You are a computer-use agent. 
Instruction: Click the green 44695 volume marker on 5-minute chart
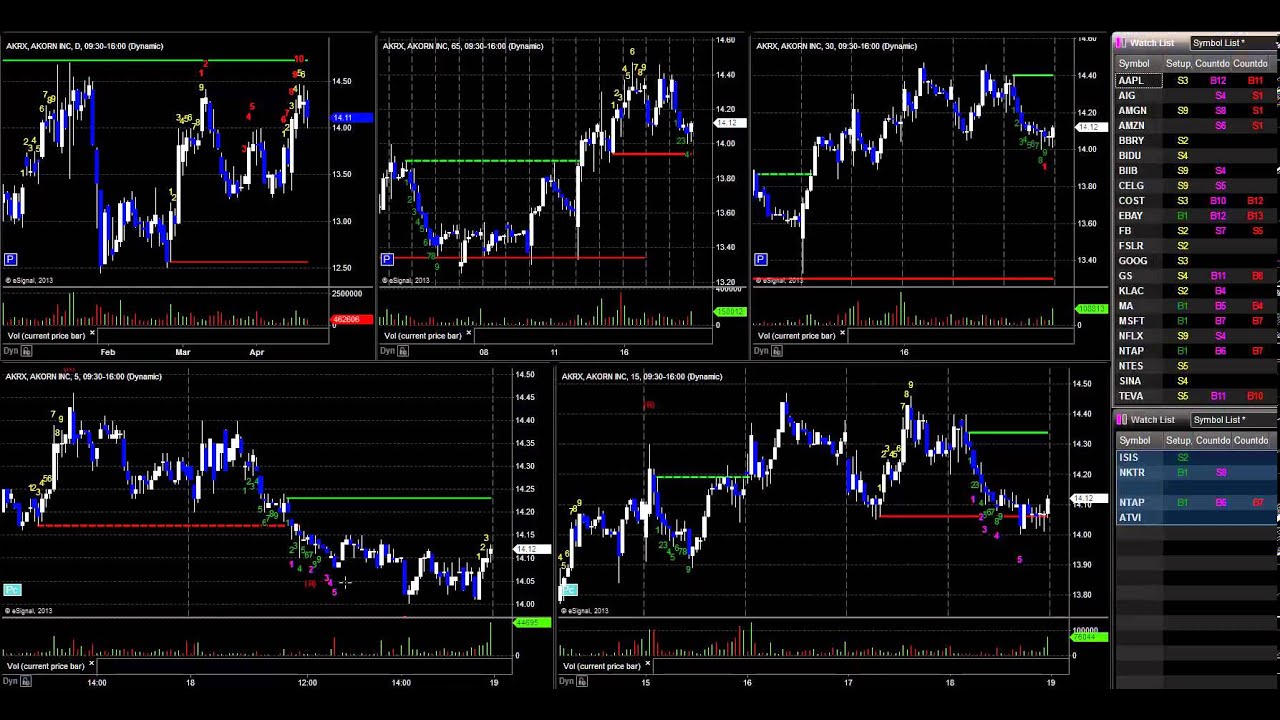click(531, 623)
